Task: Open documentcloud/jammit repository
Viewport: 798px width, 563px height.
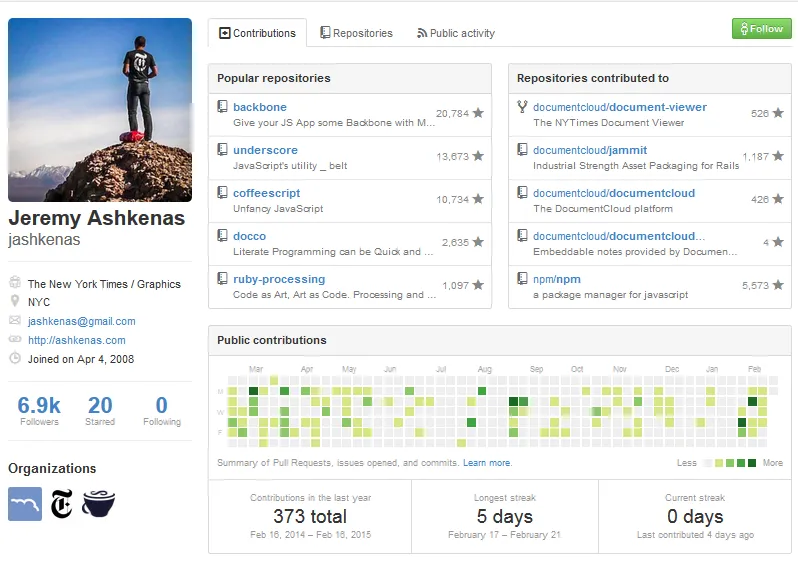Action: pyautogui.click(x=590, y=150)
